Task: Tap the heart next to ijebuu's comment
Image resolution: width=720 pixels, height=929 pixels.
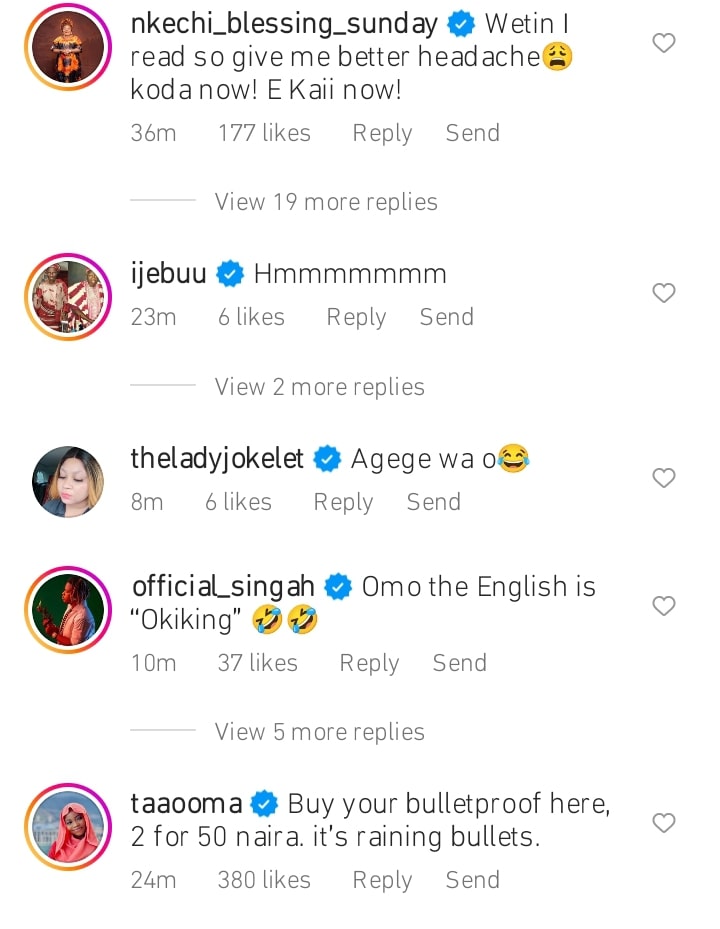Action: (x=663, y=293)
